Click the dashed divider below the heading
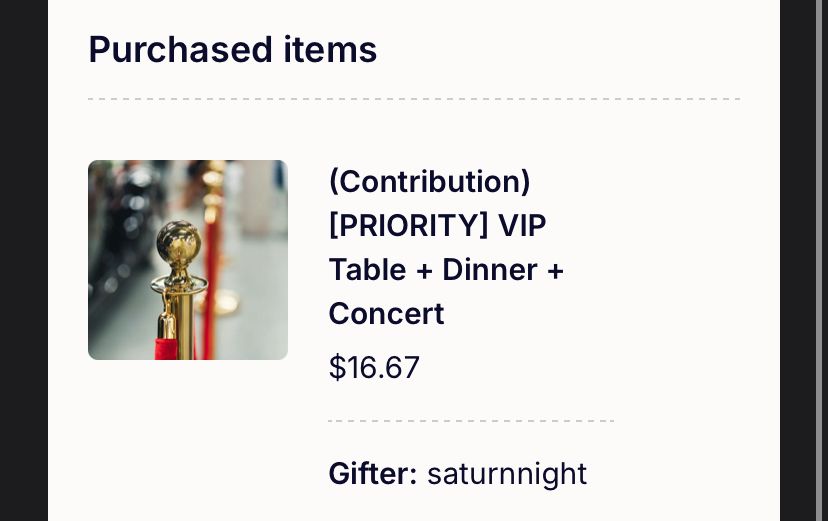 tap(414, 99)
